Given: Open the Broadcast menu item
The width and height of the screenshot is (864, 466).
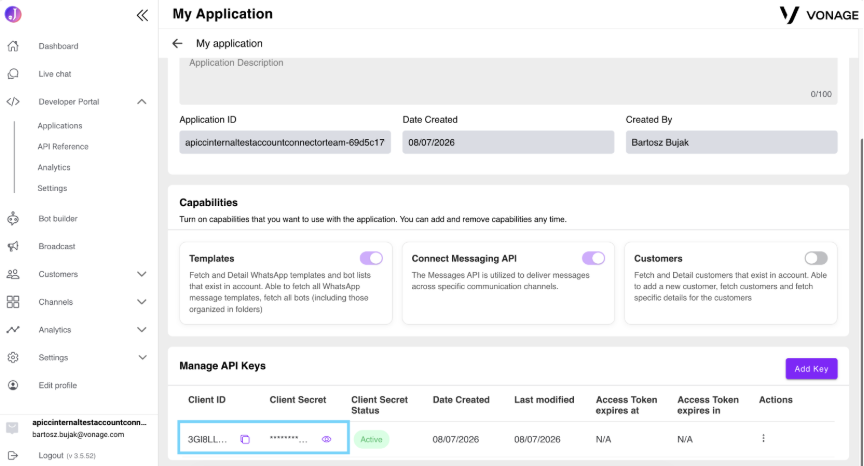Looking at the screenshot, I should (x=57, y=246).
